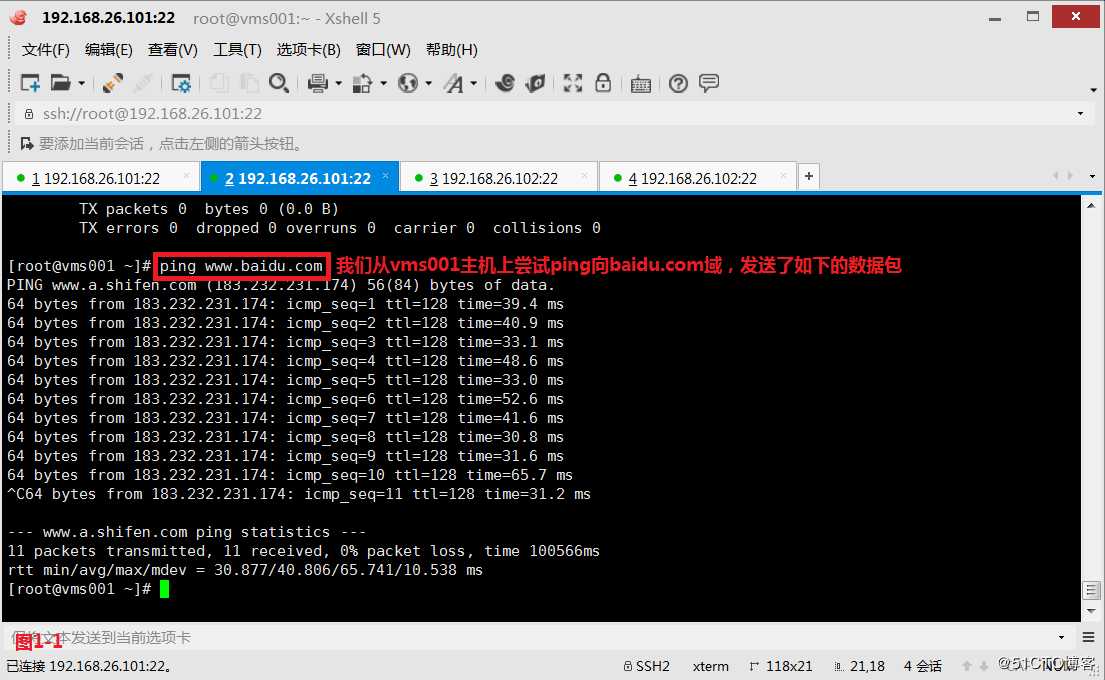Screen dimensions: 1105x680
Task: Click the plus button to add new tab
Action: pyautogui.click(x=809, y=176)
